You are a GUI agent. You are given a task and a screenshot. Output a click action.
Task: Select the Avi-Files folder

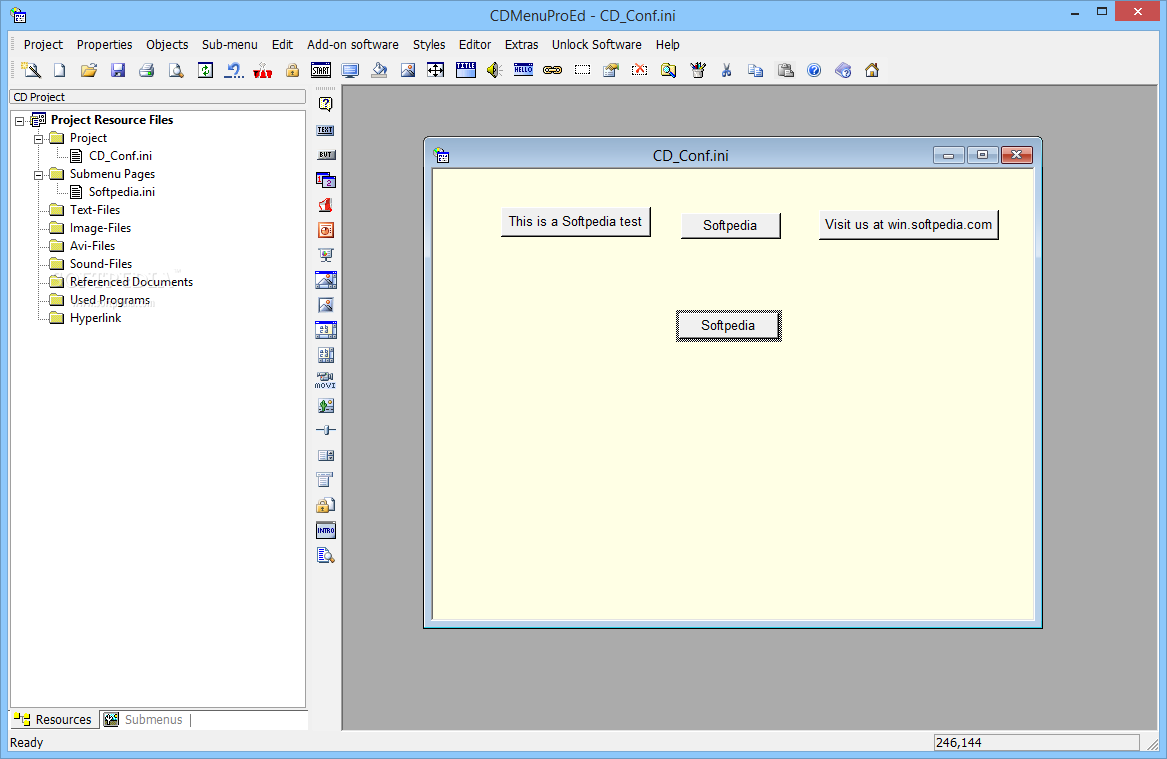pyautogui.click(x=92, y=246)
